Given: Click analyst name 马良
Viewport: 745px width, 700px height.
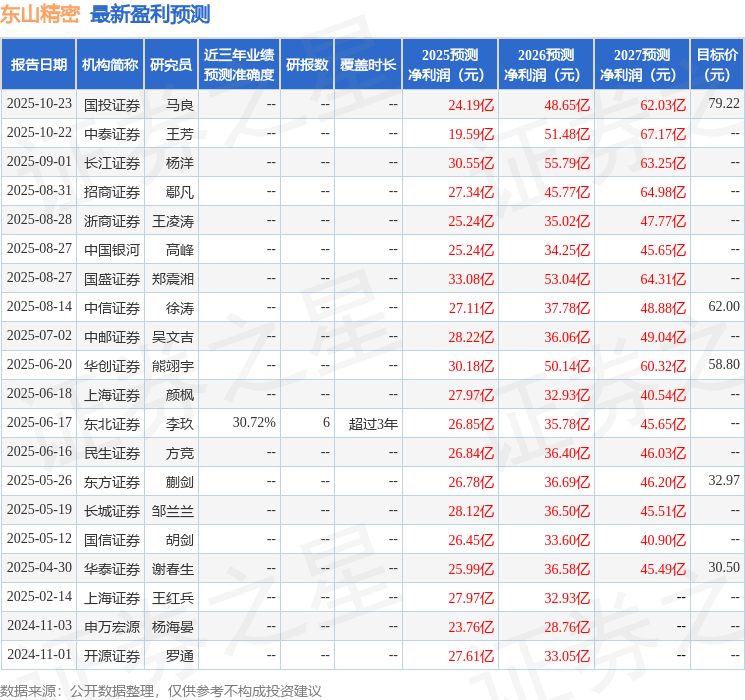Looking at the screenshot, I should tap(180, 105).
